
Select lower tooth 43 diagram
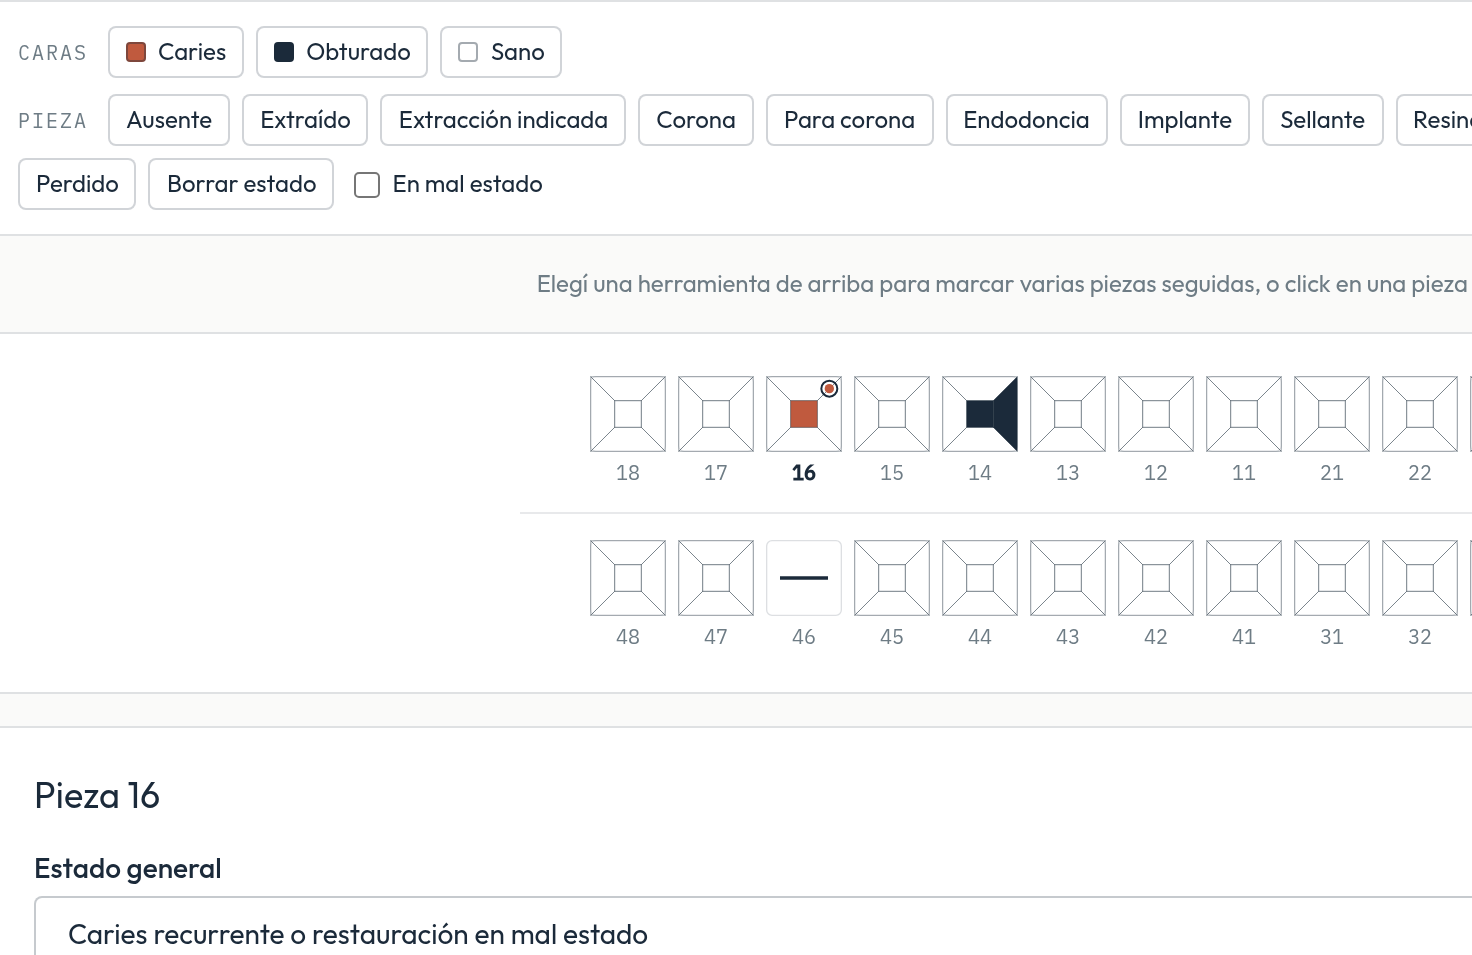(x=1068, y=578)
